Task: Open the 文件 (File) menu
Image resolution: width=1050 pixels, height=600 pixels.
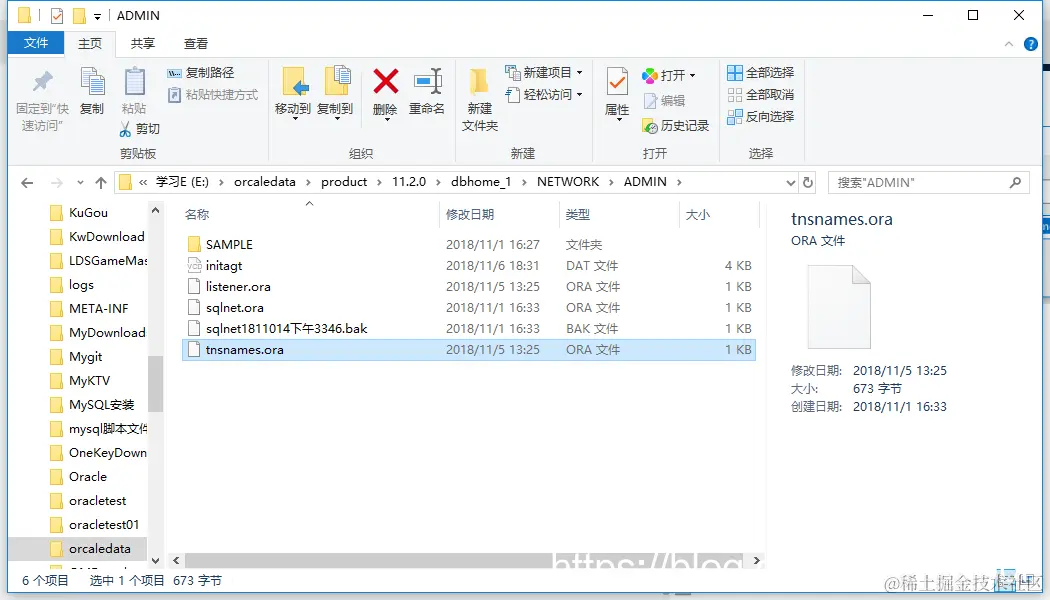Action: [x=35, y=43]
